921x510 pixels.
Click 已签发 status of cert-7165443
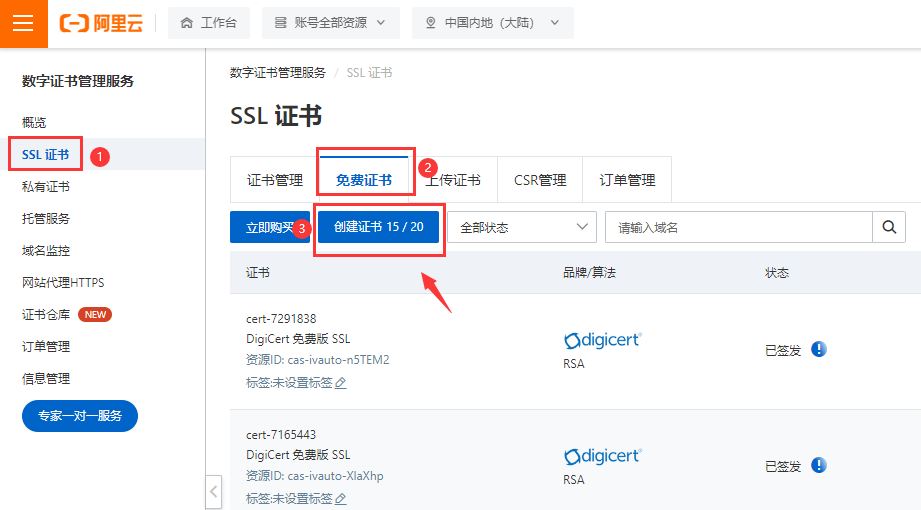tap(783, 467)
